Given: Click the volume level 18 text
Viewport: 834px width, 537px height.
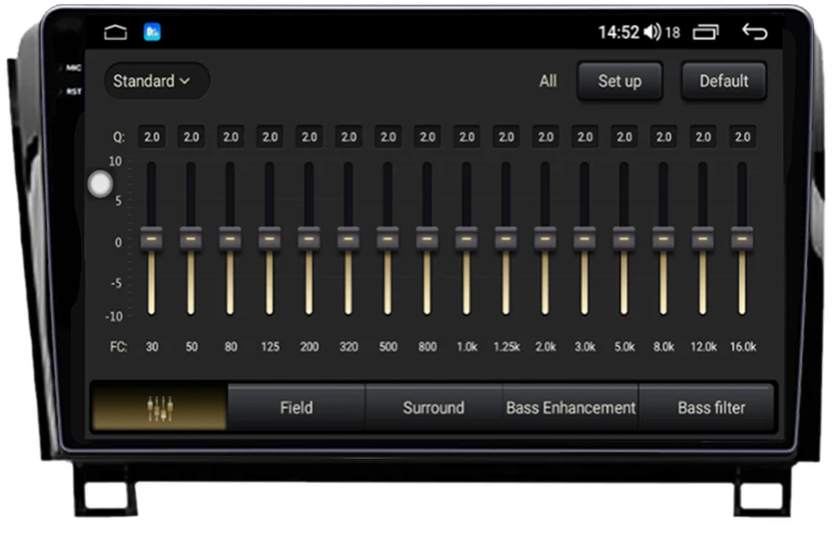Looking at the screenshot, I should pyautogui.click(x=672, y=33).
